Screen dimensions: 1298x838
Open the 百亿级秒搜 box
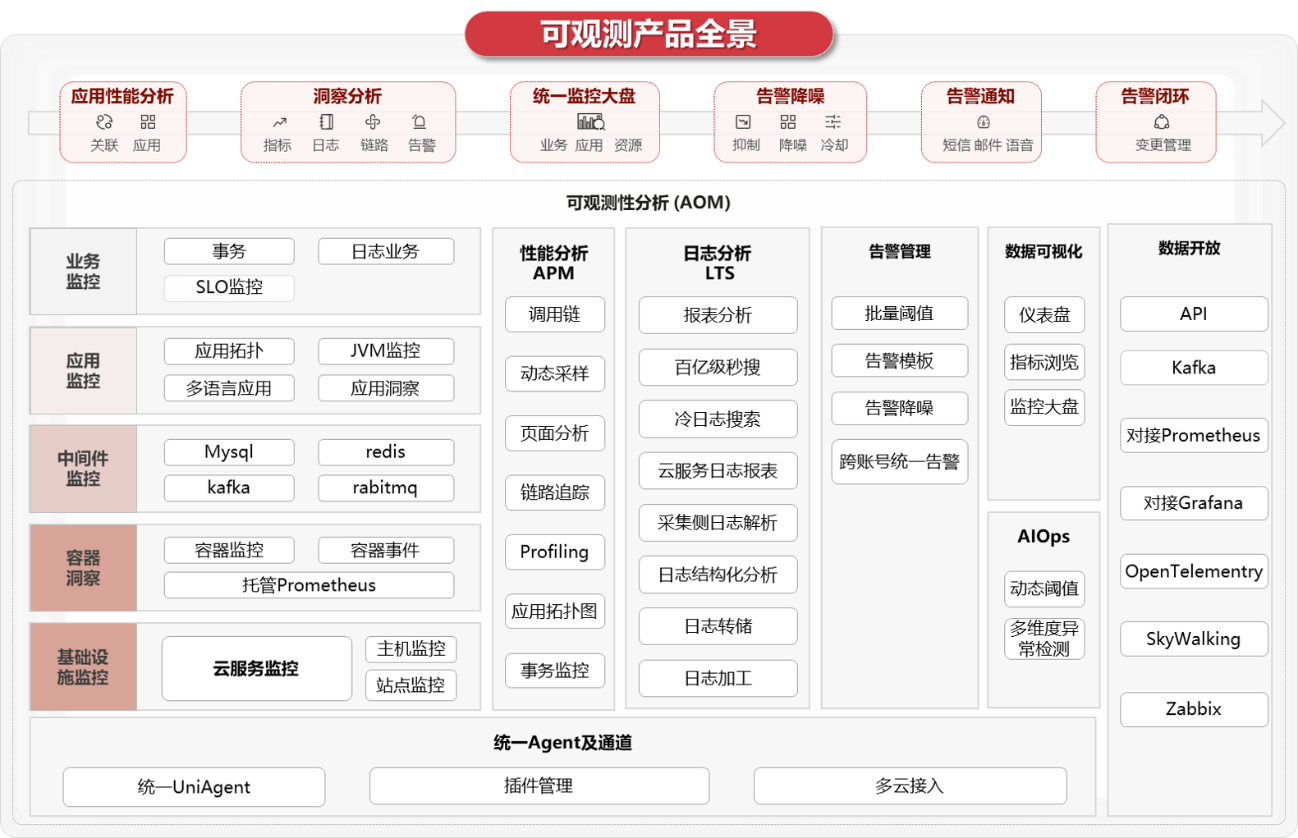[719, 367]
